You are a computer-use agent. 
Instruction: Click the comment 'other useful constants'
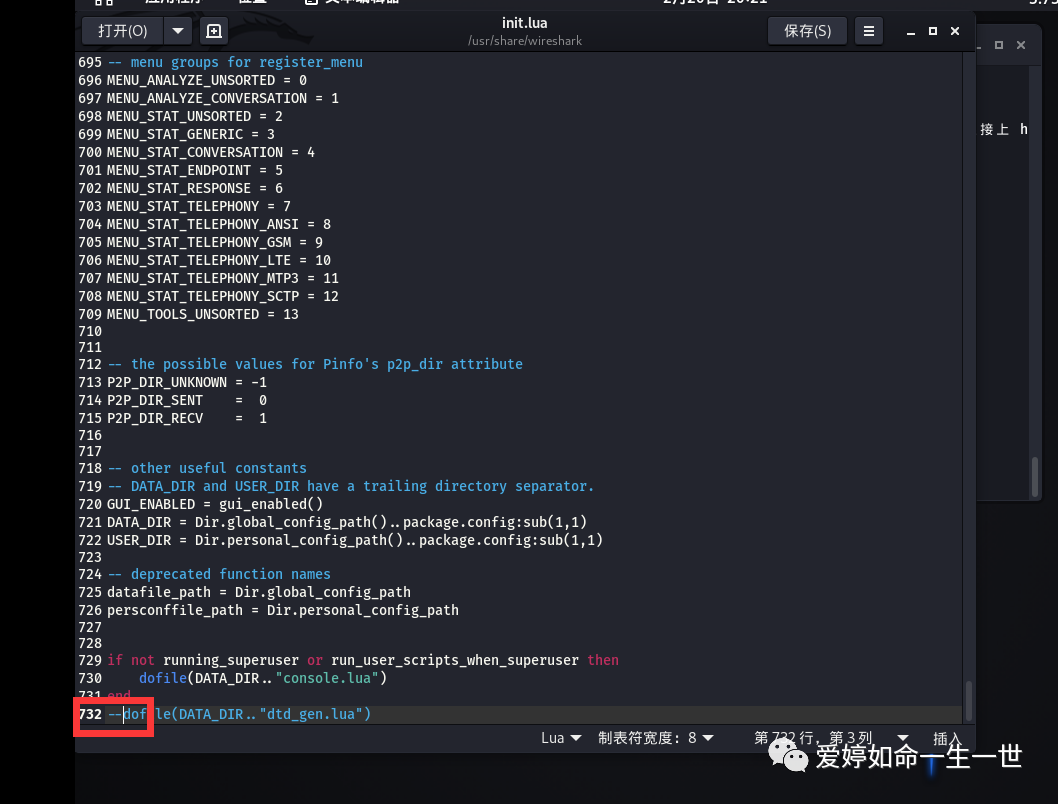pos(207,468)
